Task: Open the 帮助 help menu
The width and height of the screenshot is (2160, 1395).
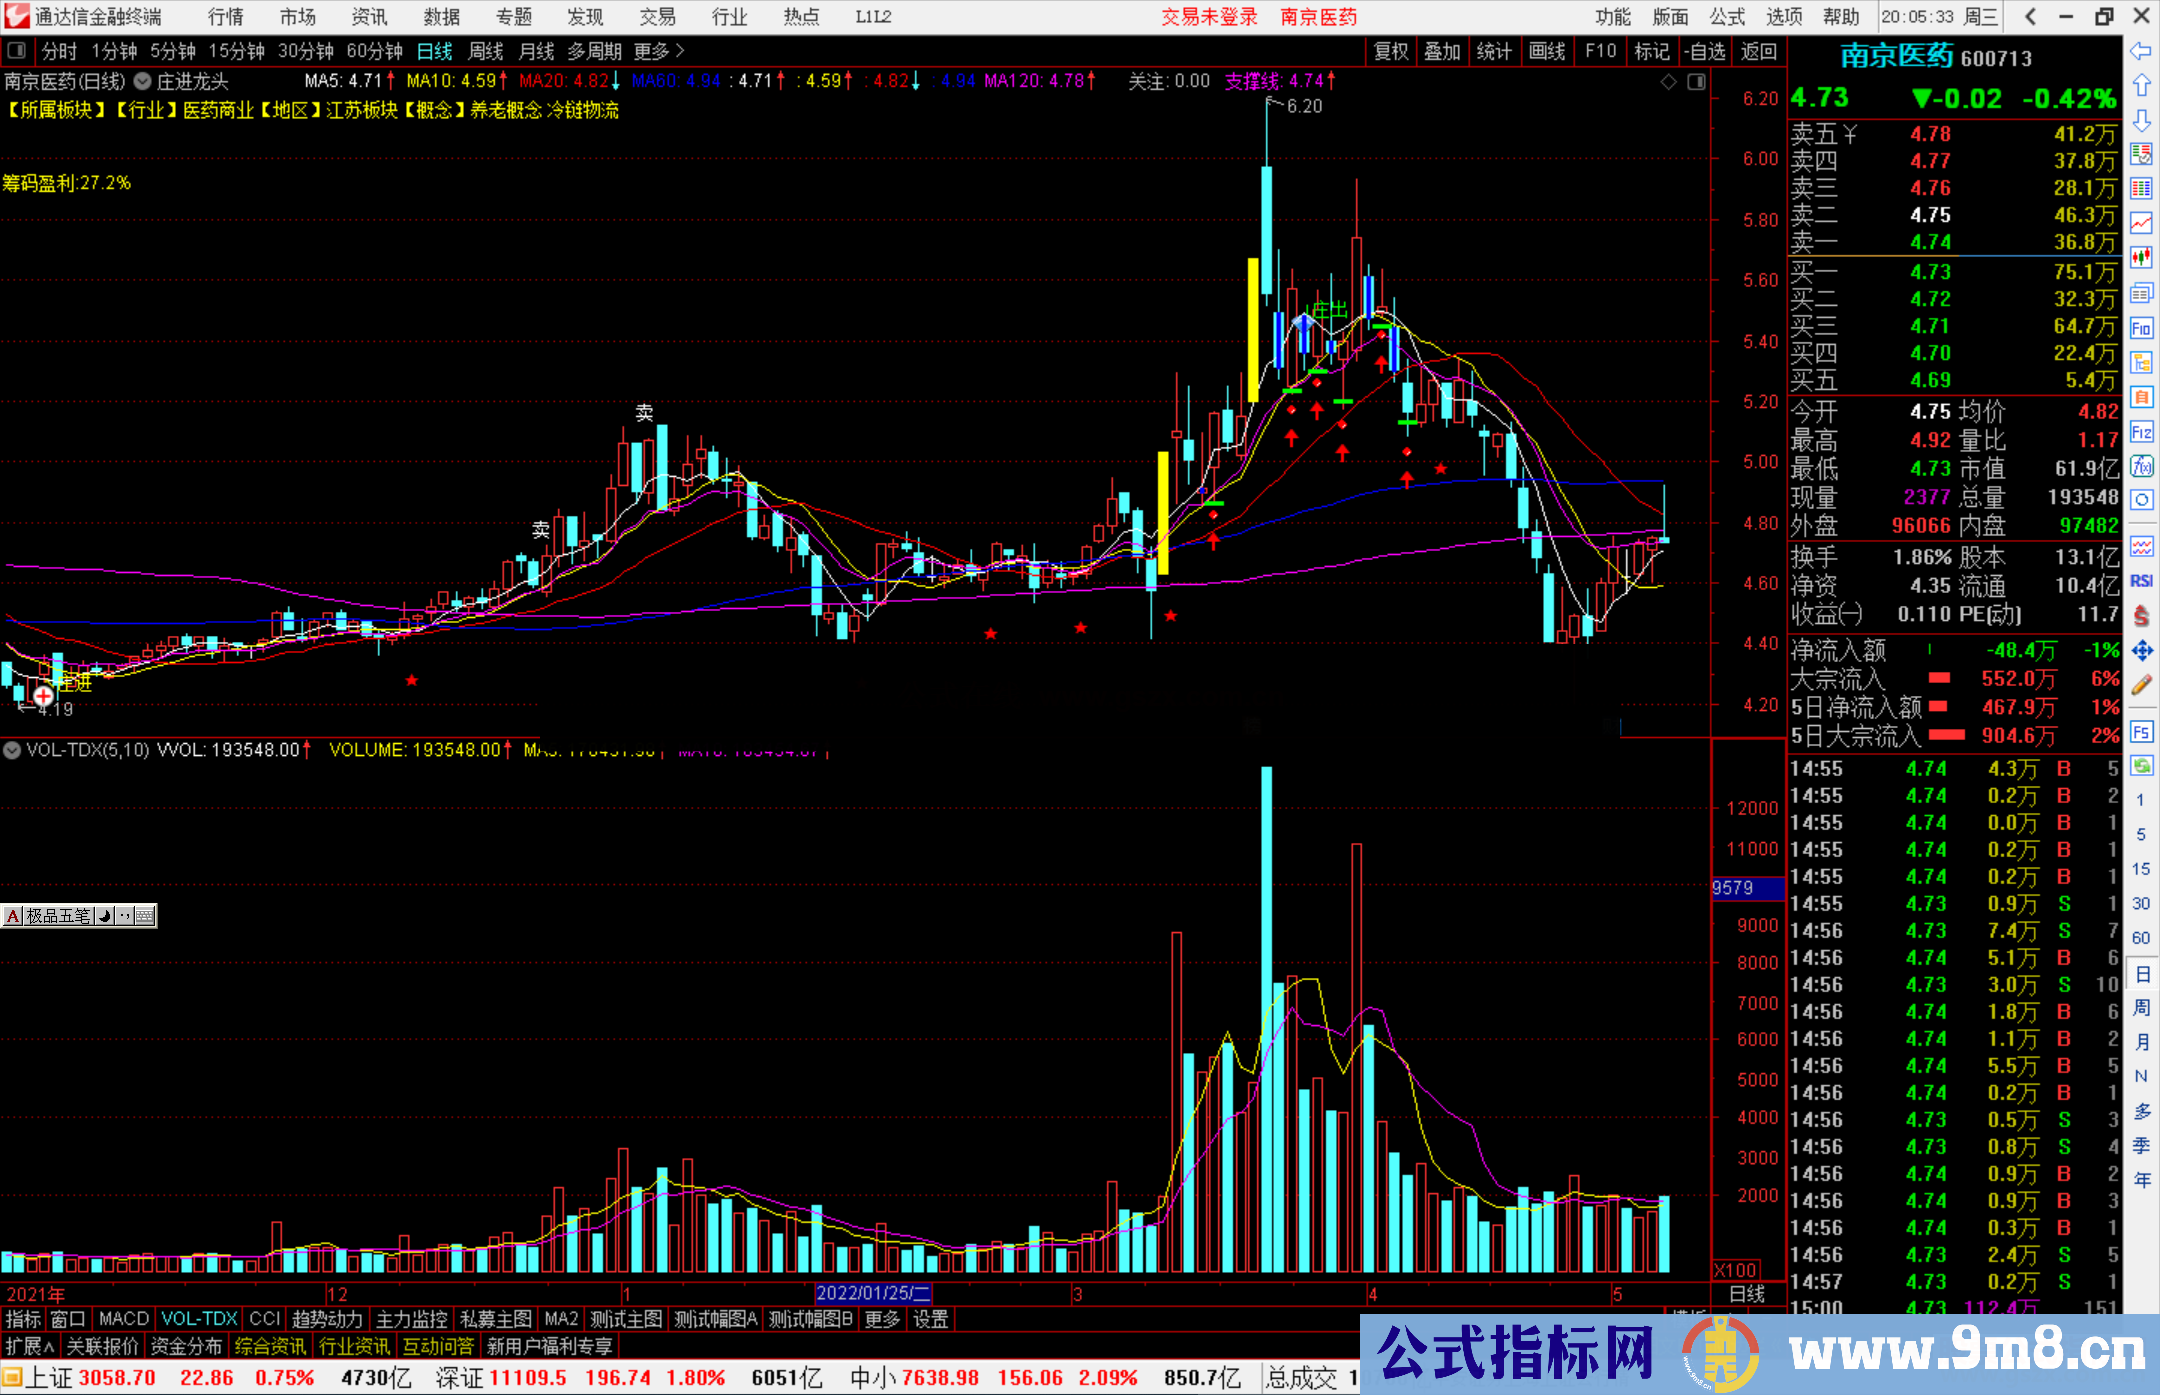Action: point(1841,16)
